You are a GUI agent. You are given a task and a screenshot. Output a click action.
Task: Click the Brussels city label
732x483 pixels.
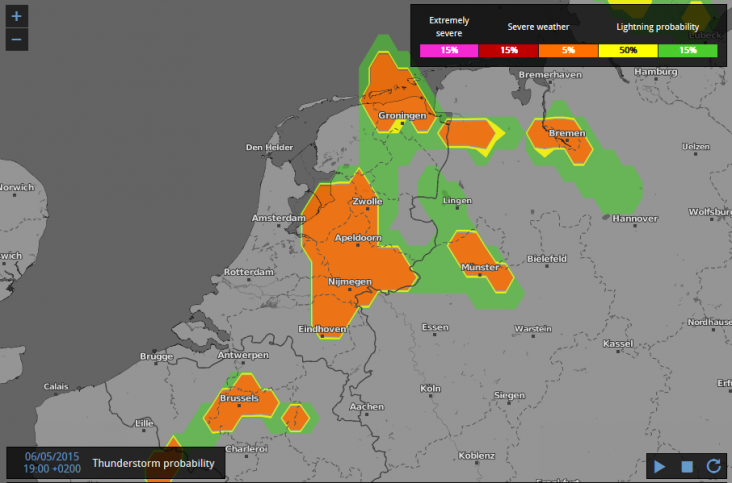pyautogui.click(x=238, y=398)
